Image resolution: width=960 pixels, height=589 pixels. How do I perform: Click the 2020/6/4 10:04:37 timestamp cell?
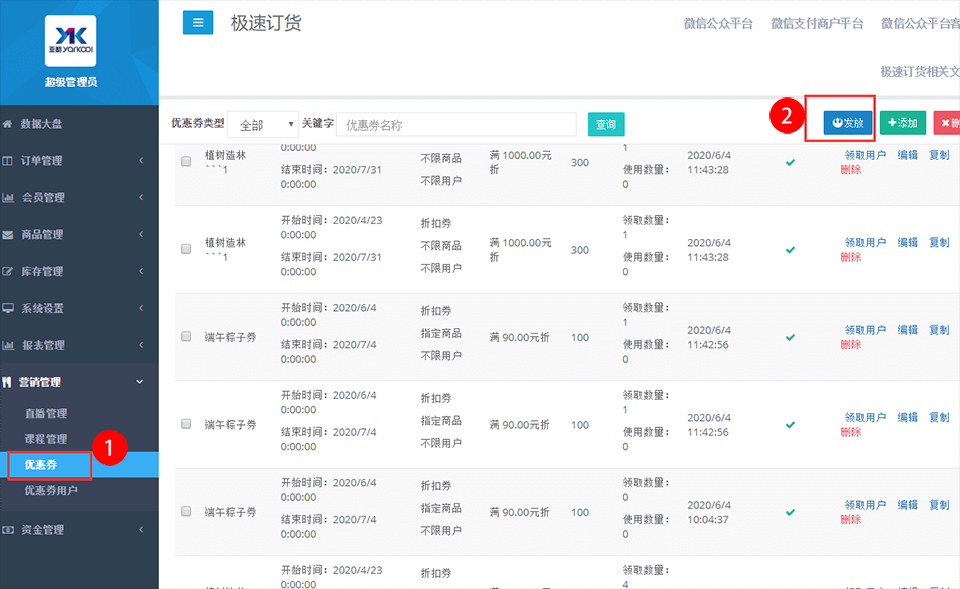pyautogui.click(x=709, y=512)
